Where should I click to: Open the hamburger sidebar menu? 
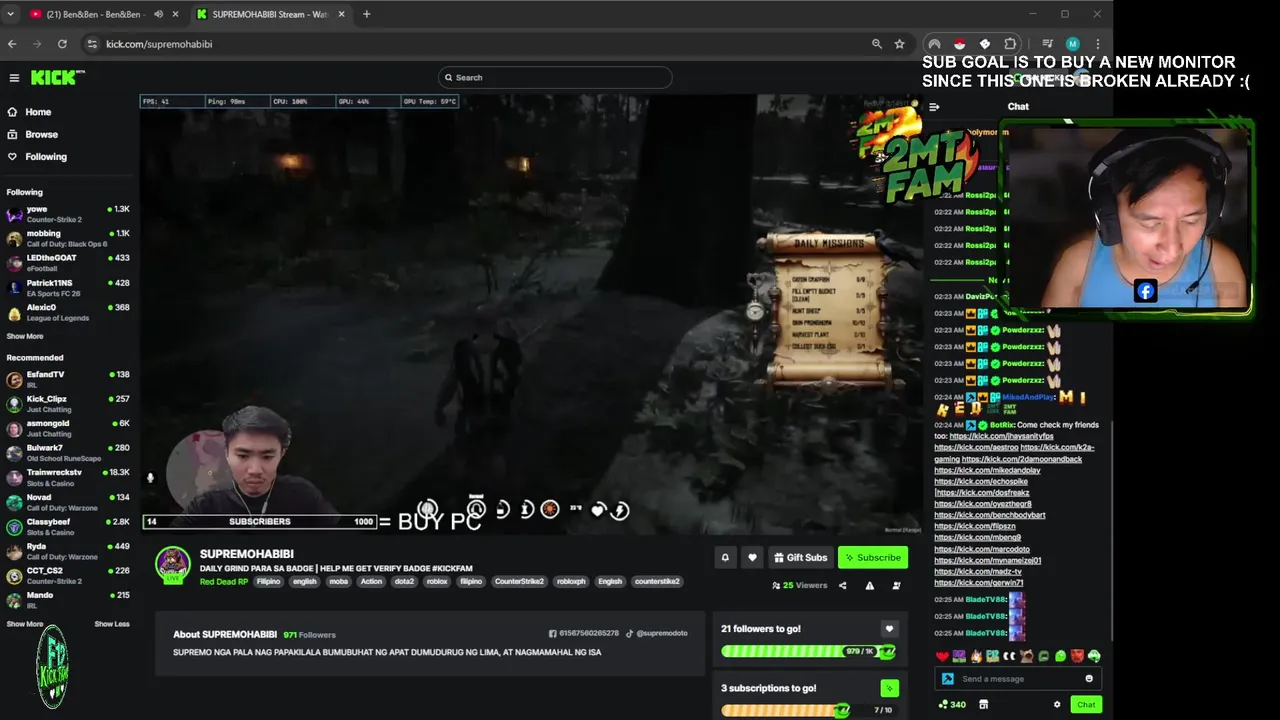[14, 78]
